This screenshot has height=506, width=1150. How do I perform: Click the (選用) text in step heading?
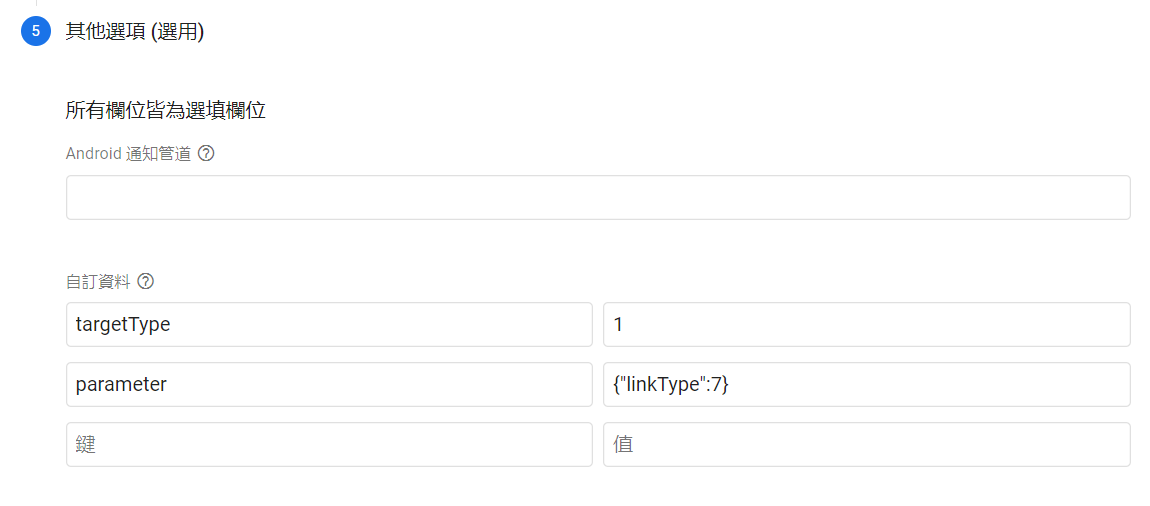click(177, 31)
